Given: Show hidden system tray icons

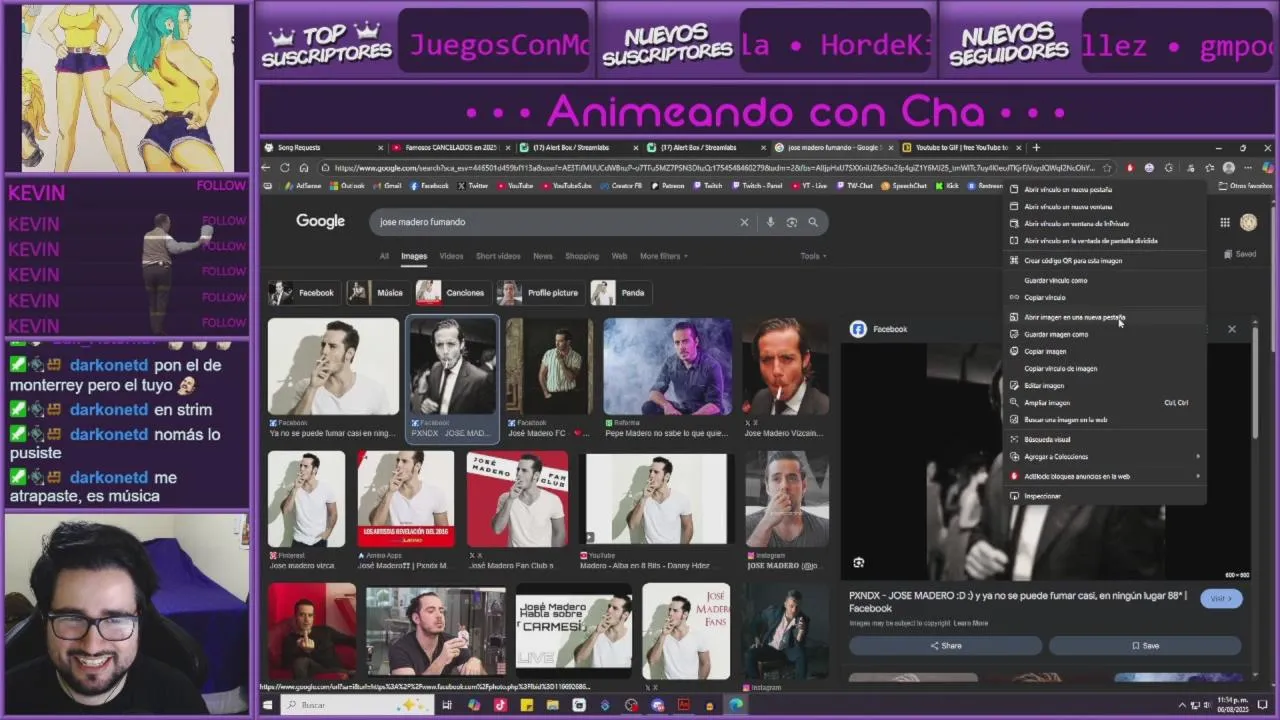Looking at the screenshot, I should (x=1182, y=705).
